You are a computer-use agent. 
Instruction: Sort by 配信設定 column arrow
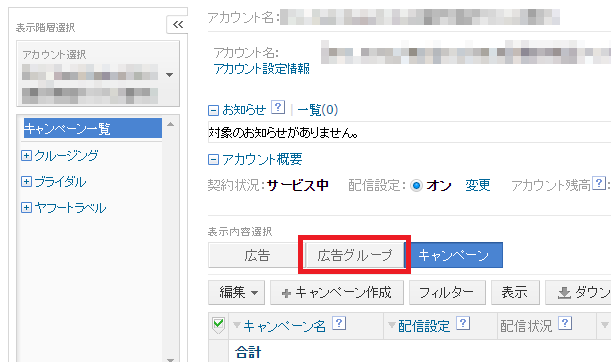coord(392,325)
